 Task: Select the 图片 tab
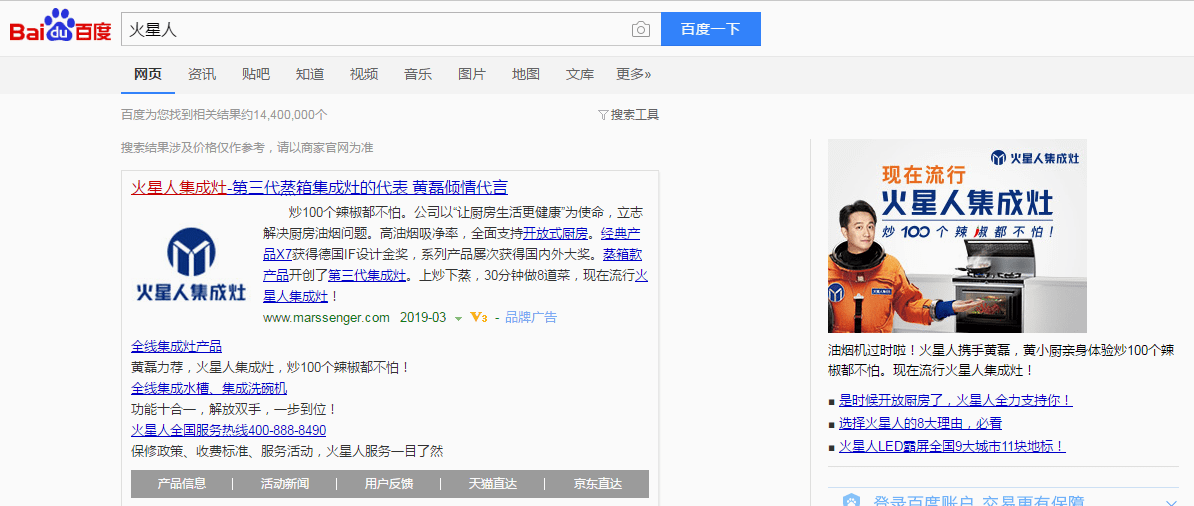(472, 75)
